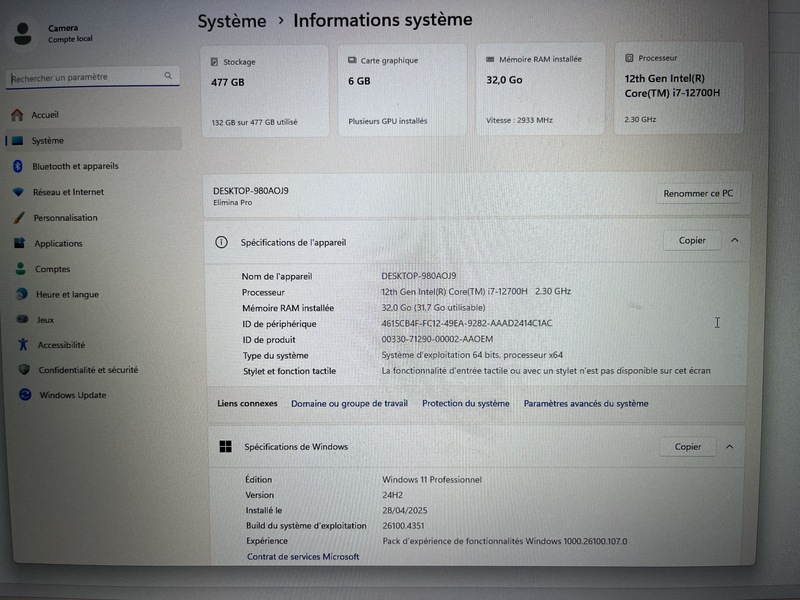Select Bluetooth et appareils menu entry
The width and height of the screenshot is (800, 600).
94,166
